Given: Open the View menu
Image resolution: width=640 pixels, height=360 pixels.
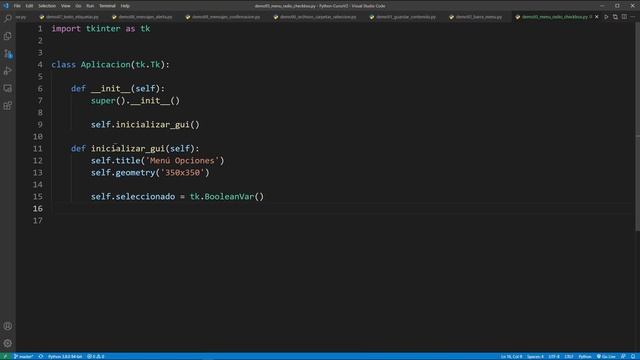Looking at the screenshot, I should (65, 6).
